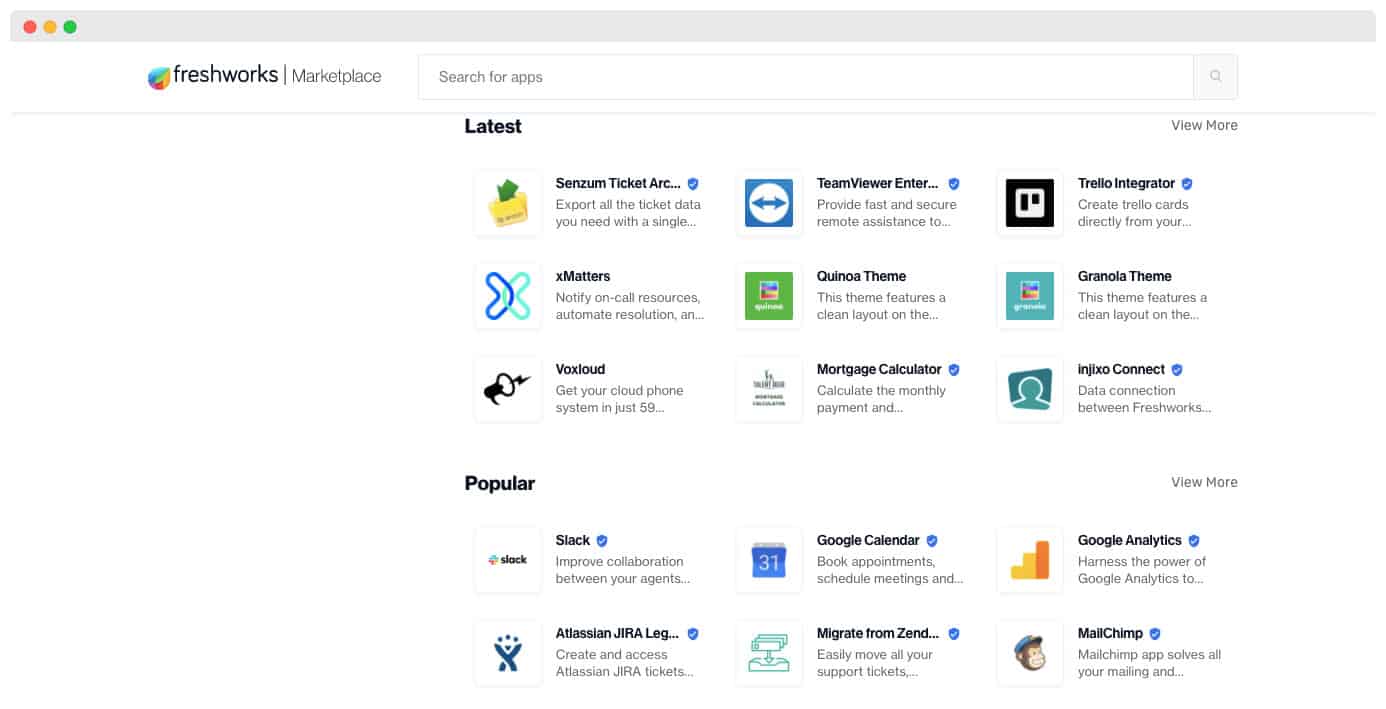Screen dimensions: 1386x709
Task: Click 'Create trello cards' description
Action: click(1135, 213)
